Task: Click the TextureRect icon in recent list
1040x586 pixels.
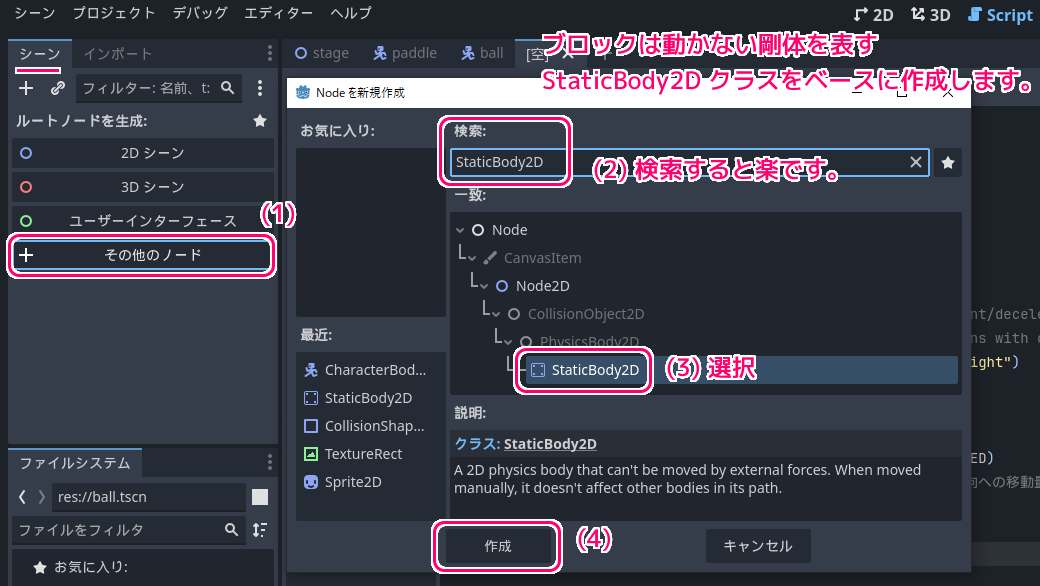Action: coord(310,454)
